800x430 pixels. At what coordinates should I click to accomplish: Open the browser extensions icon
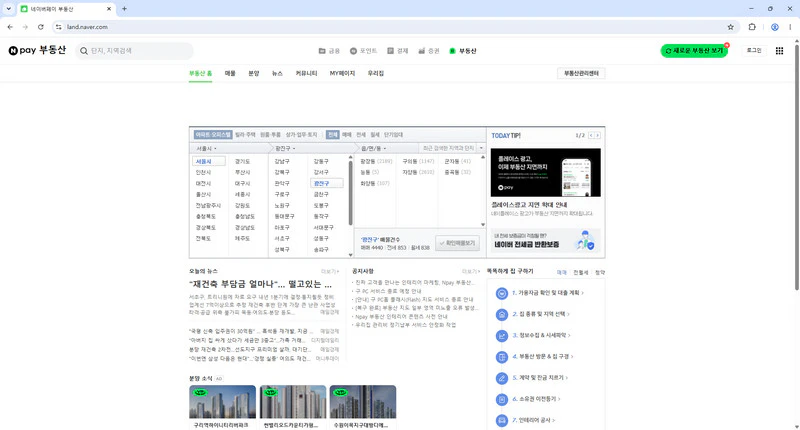click(752, 27)
